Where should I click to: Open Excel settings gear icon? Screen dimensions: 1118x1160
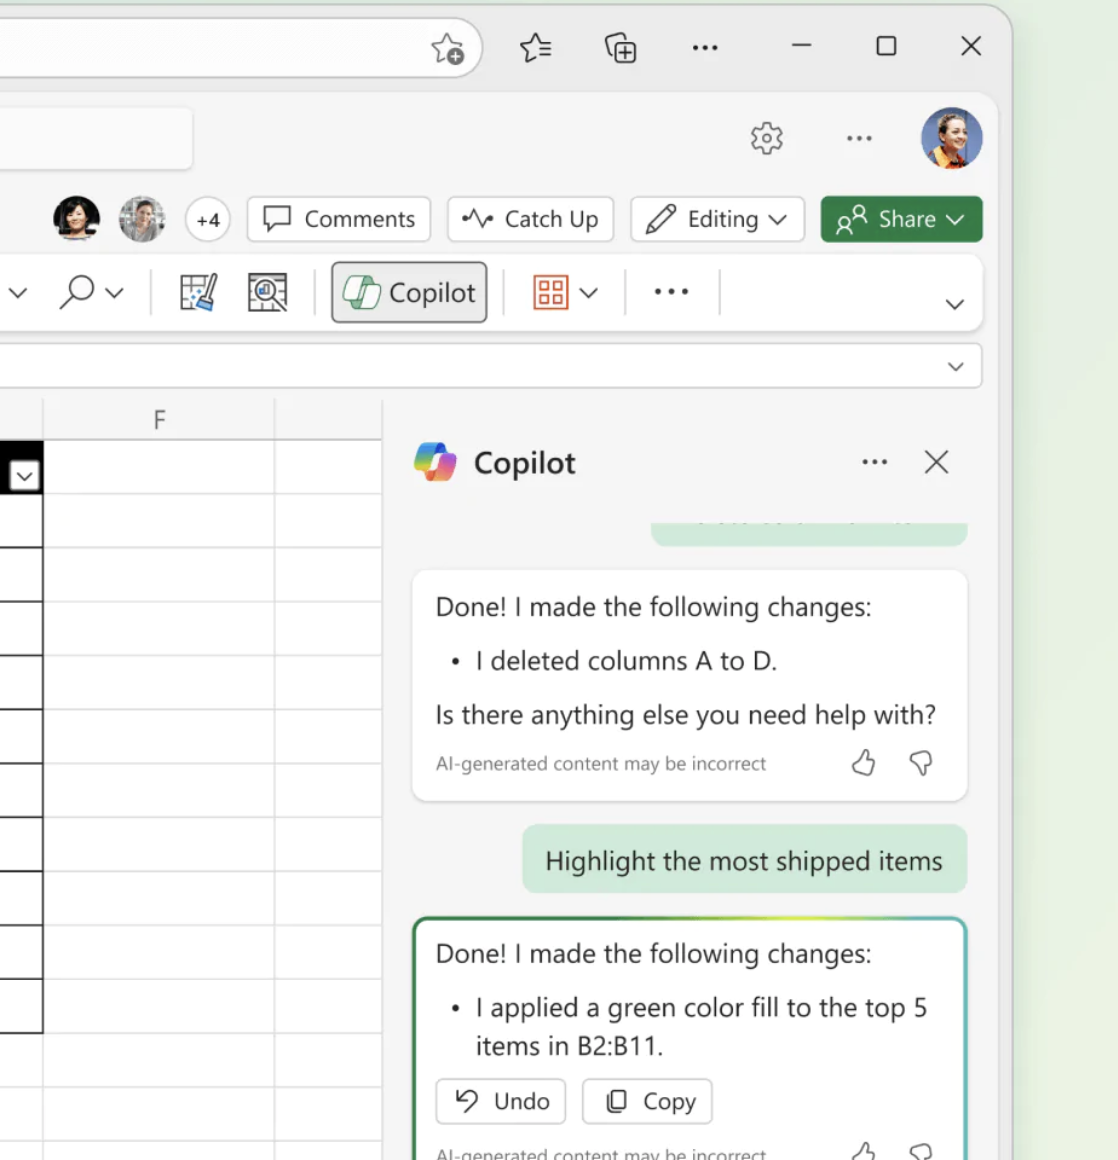point(767,138)
